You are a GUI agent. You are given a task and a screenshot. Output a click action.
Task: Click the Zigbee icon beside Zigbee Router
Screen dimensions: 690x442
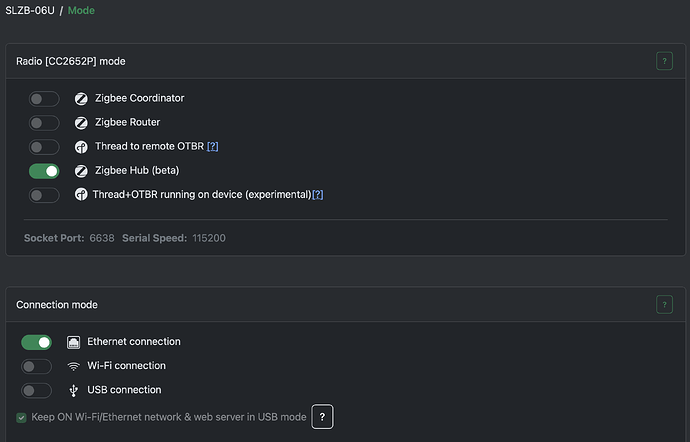click(81, 123)
